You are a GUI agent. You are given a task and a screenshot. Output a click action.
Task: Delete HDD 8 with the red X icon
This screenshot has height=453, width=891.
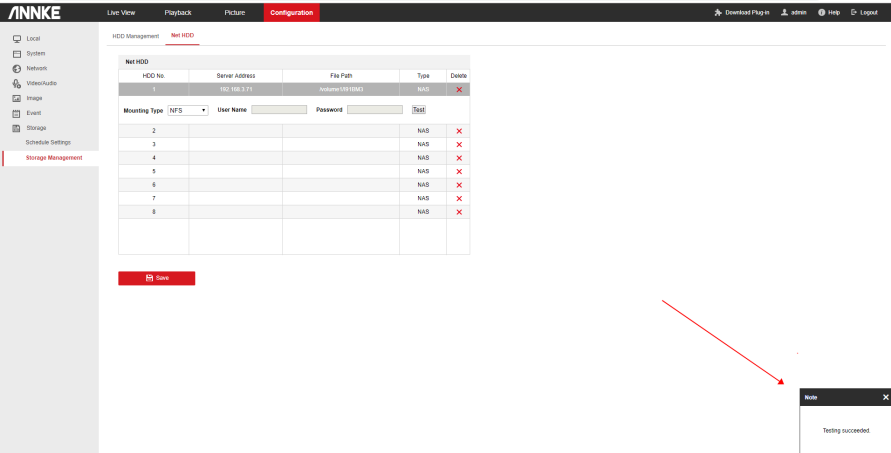click(459, 212)
